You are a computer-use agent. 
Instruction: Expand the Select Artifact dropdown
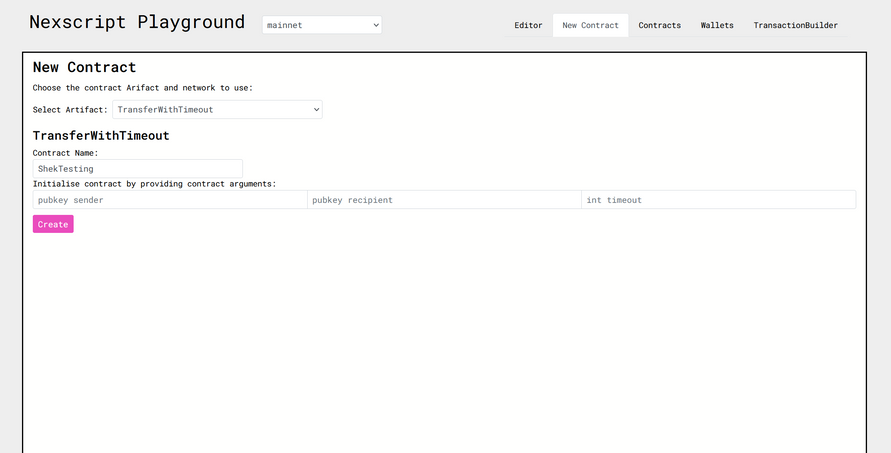tap(216, 109)
